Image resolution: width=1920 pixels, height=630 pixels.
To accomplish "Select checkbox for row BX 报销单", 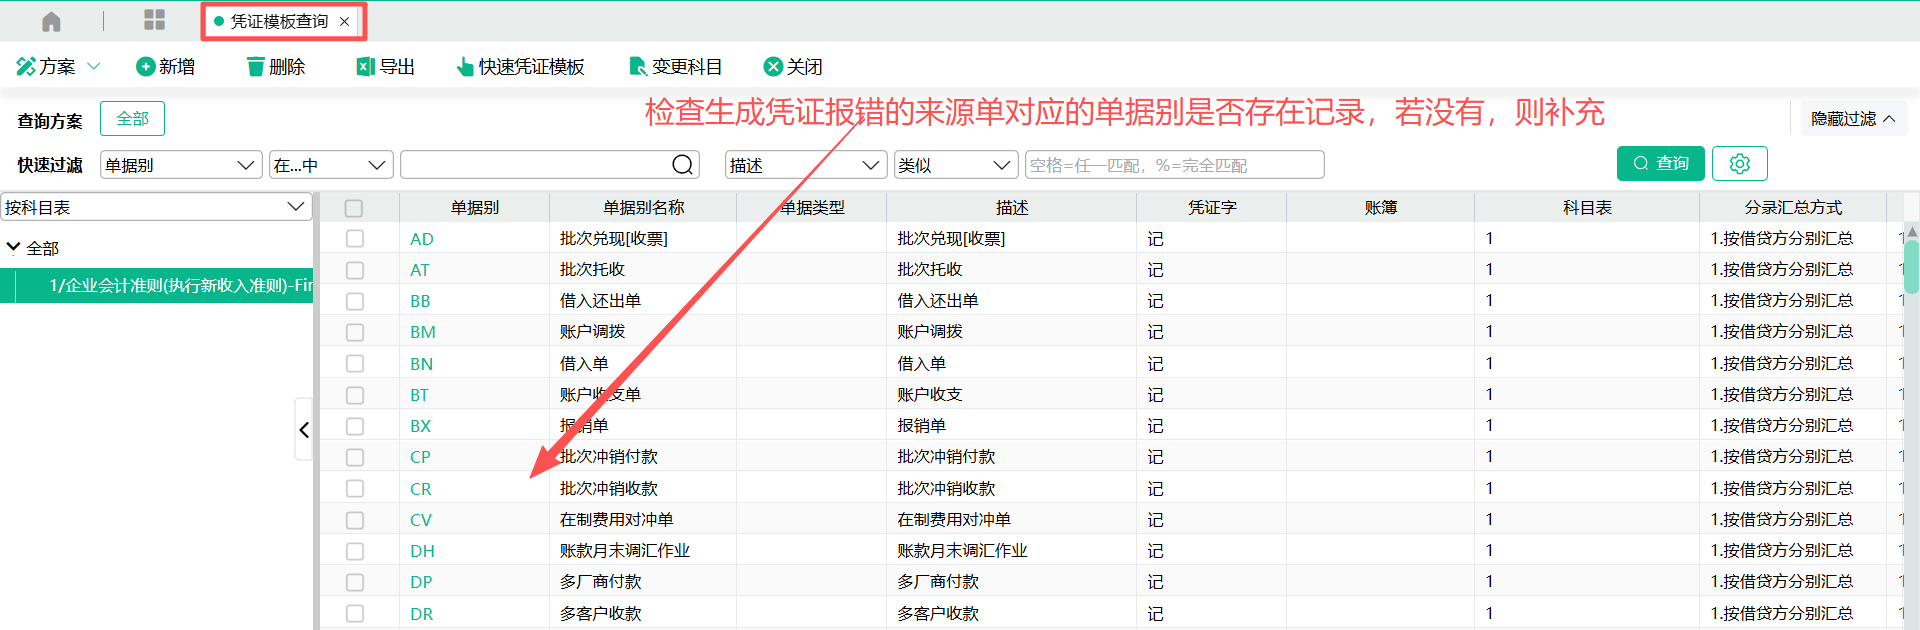I will (x=355, y=426).
